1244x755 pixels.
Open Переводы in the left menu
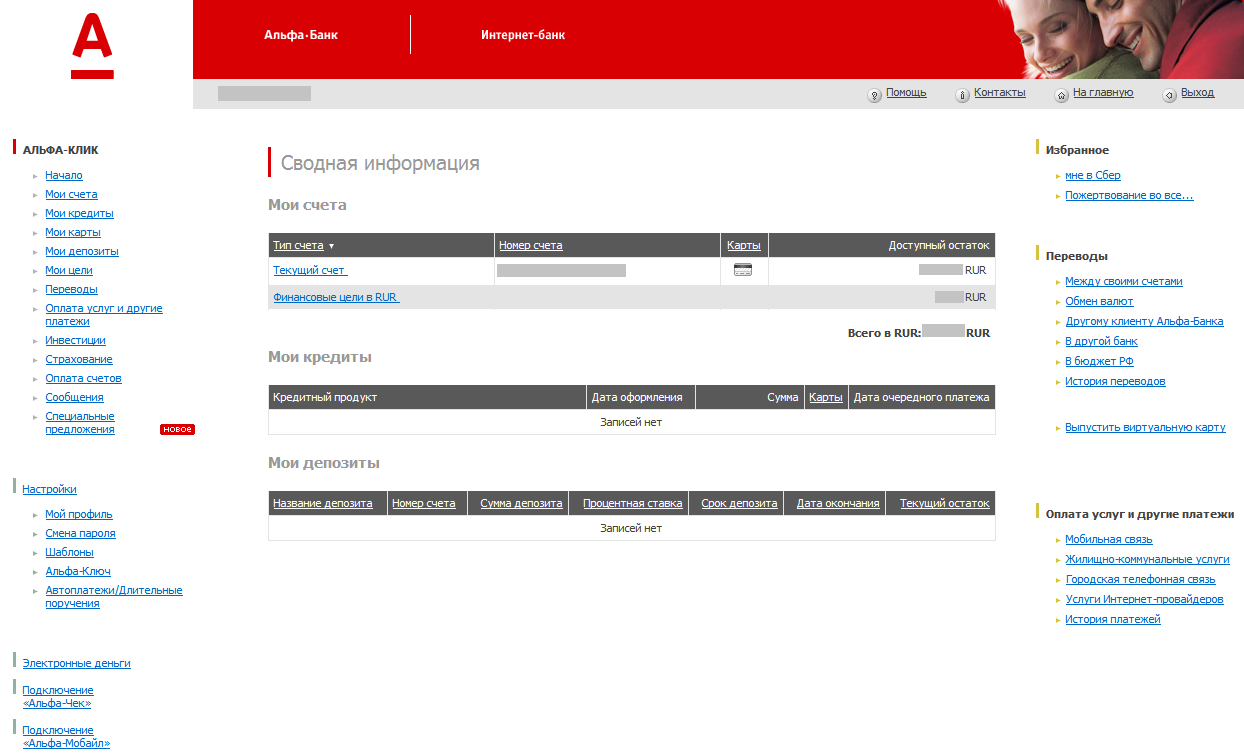point(71,289)
